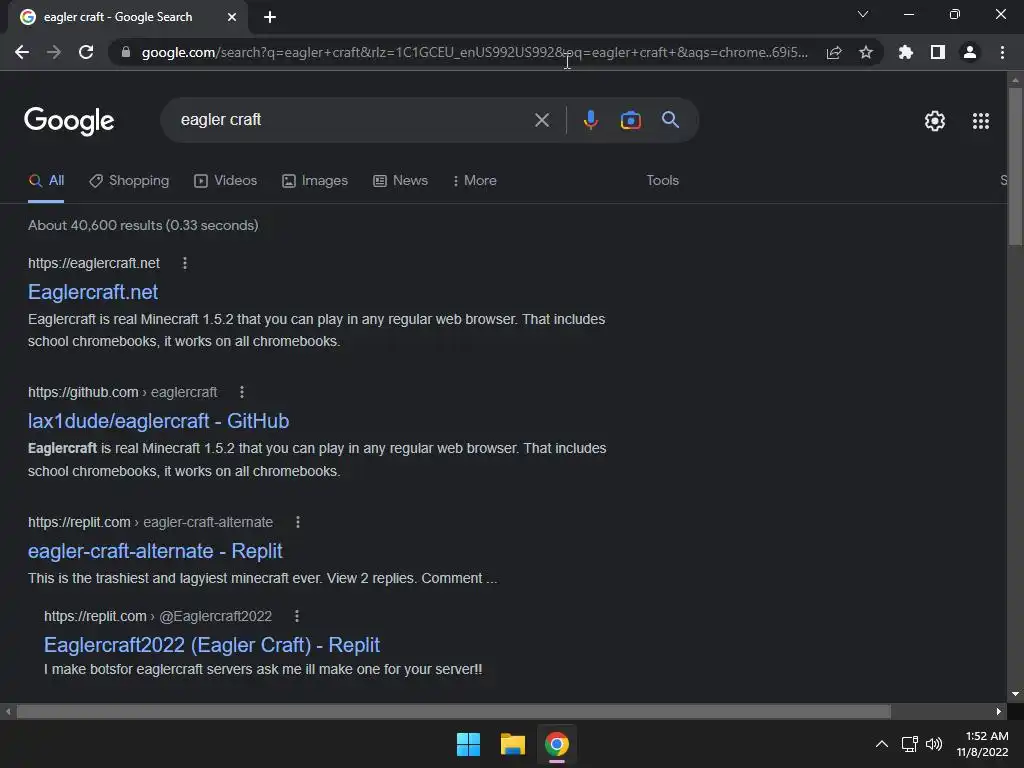Switch to the Videos tab
The width and height of the screenshot is (1024, 768).
coord(225,181)
